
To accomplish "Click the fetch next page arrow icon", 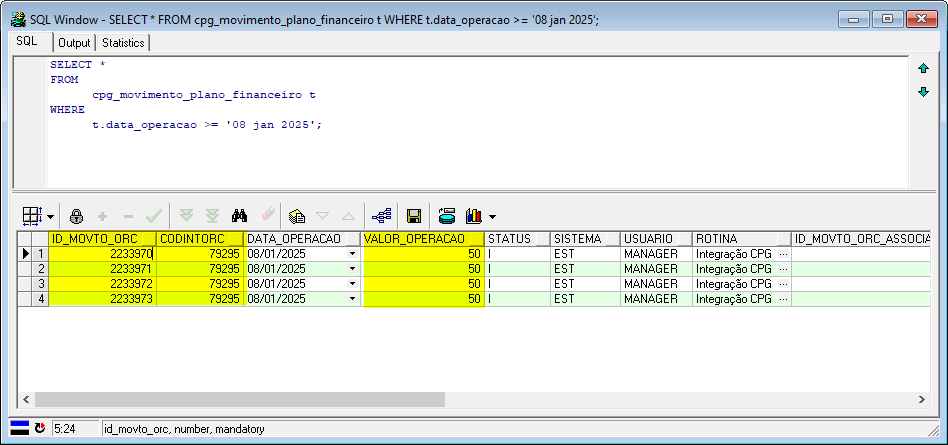I will (x=187, y=215).
